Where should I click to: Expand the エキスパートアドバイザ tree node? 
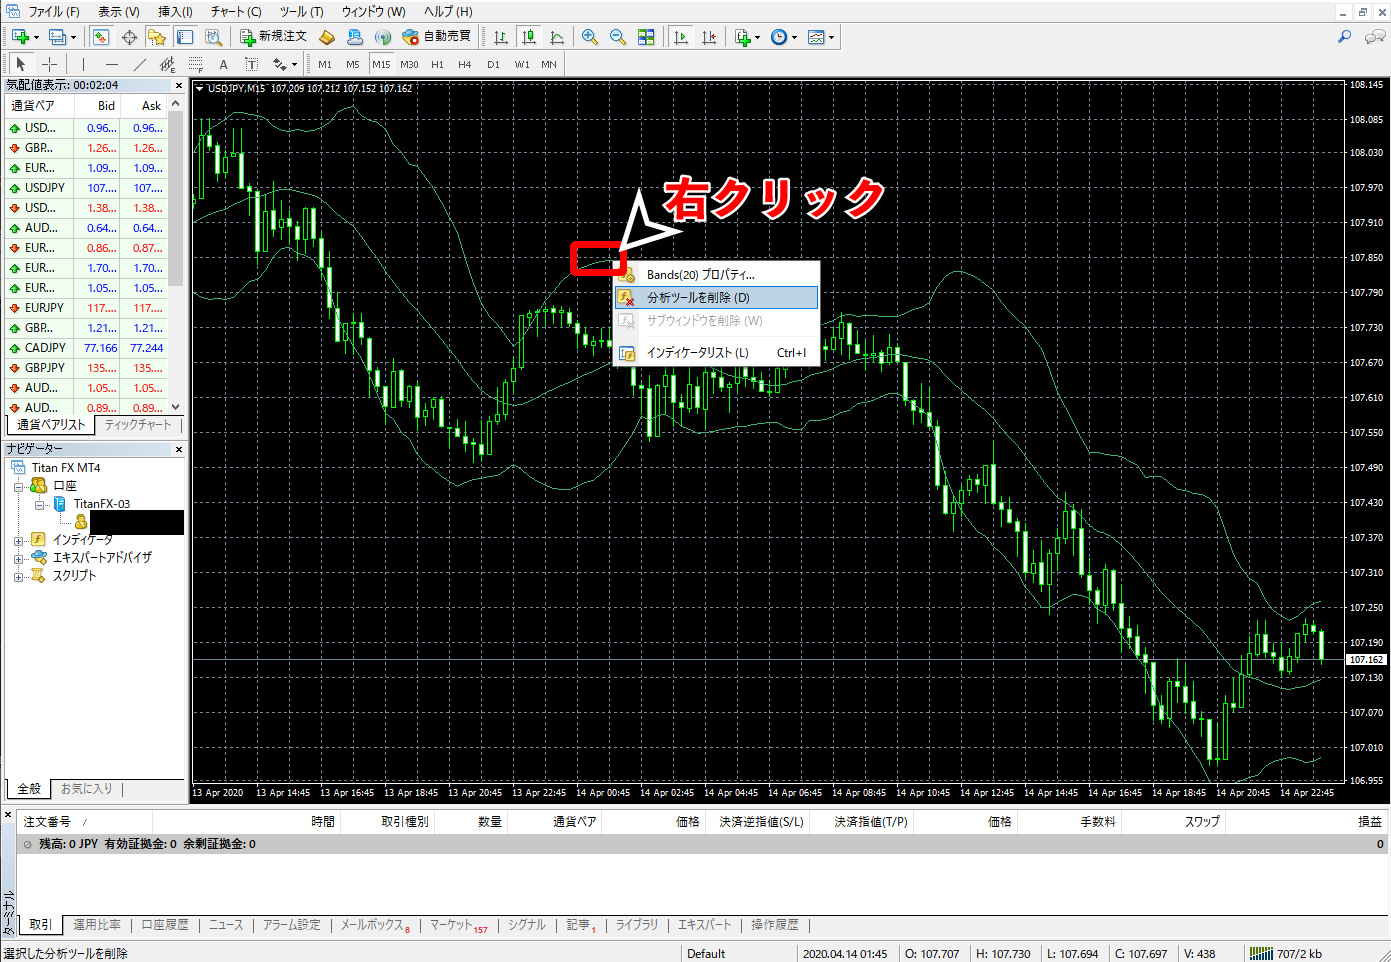(x=18, y=558)
